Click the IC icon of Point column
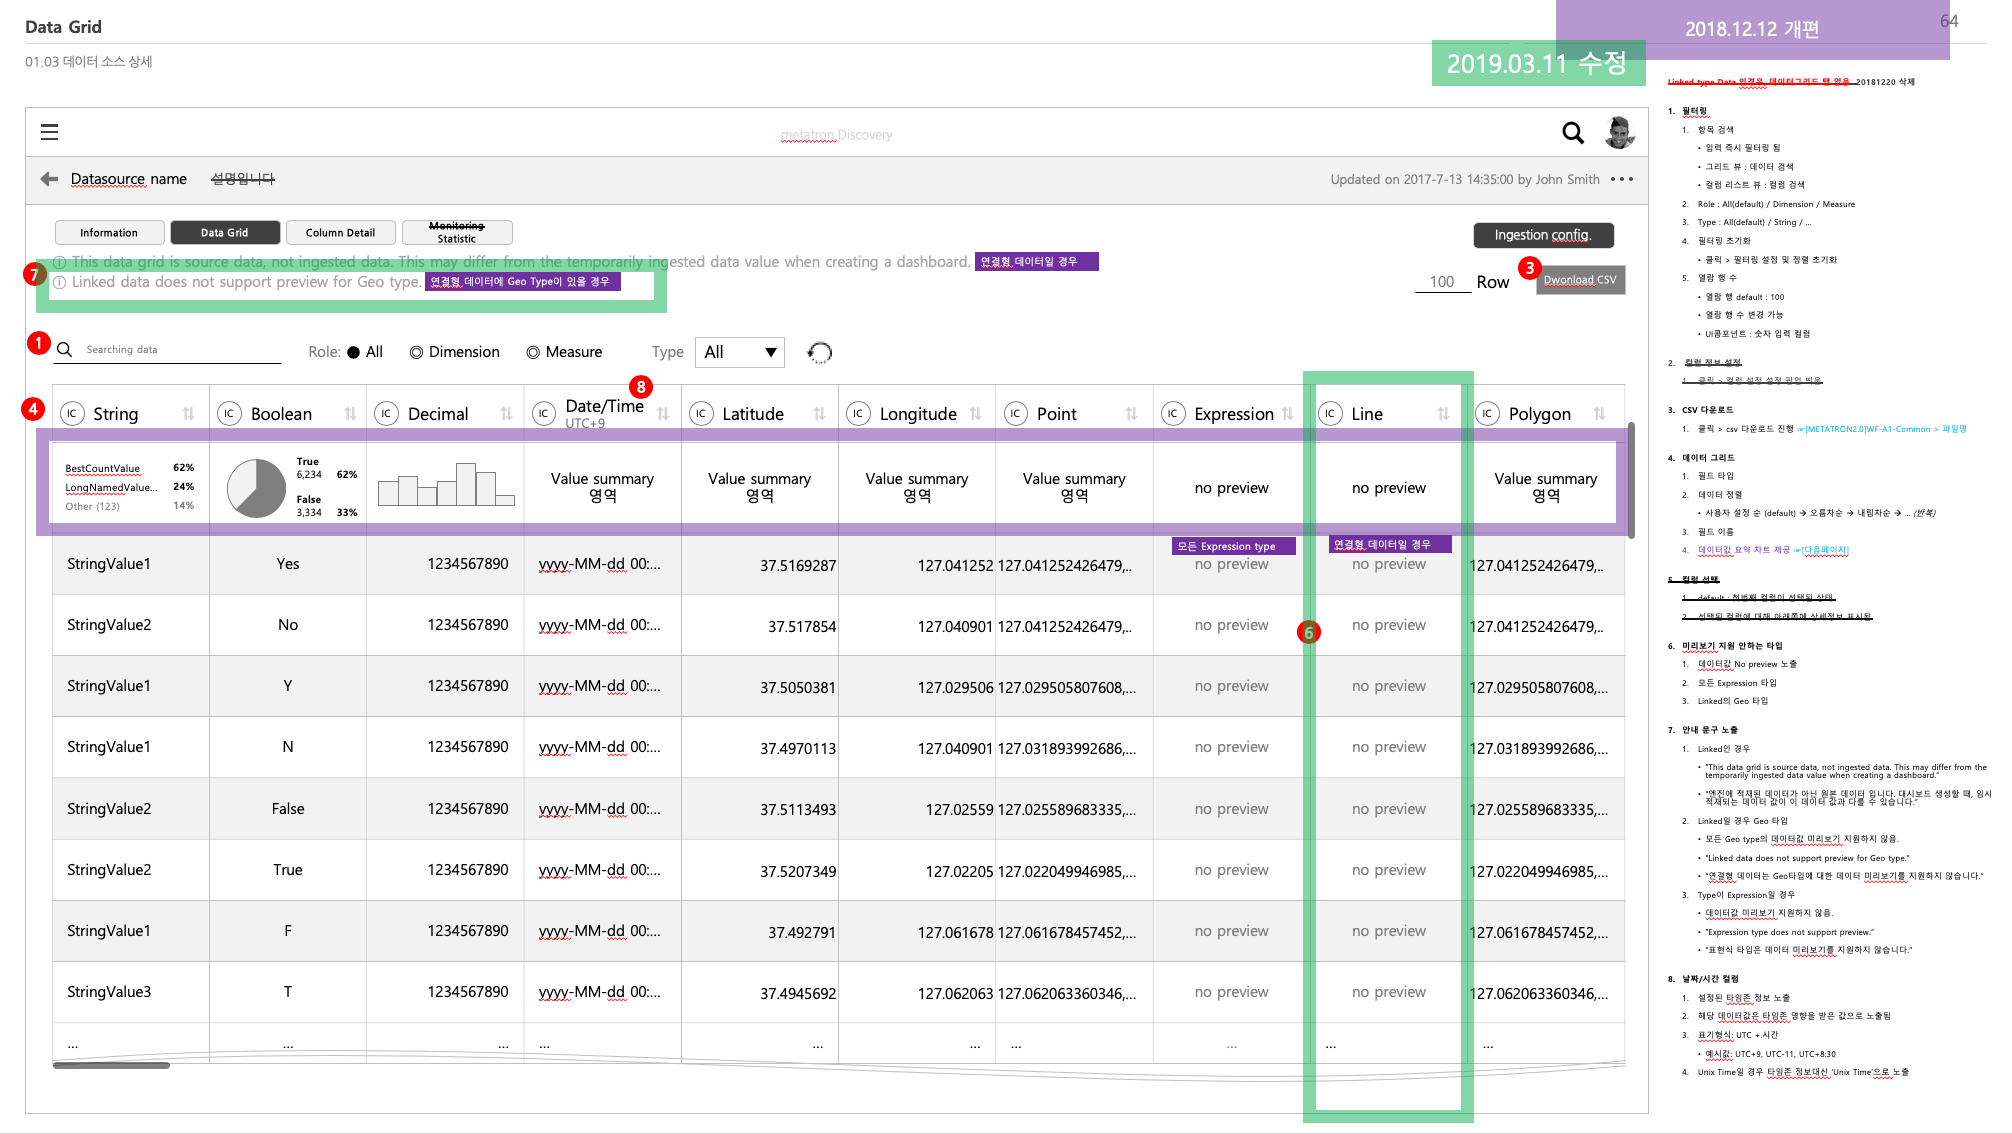The image size is (2012, 1134). [x=1016, y=414]
